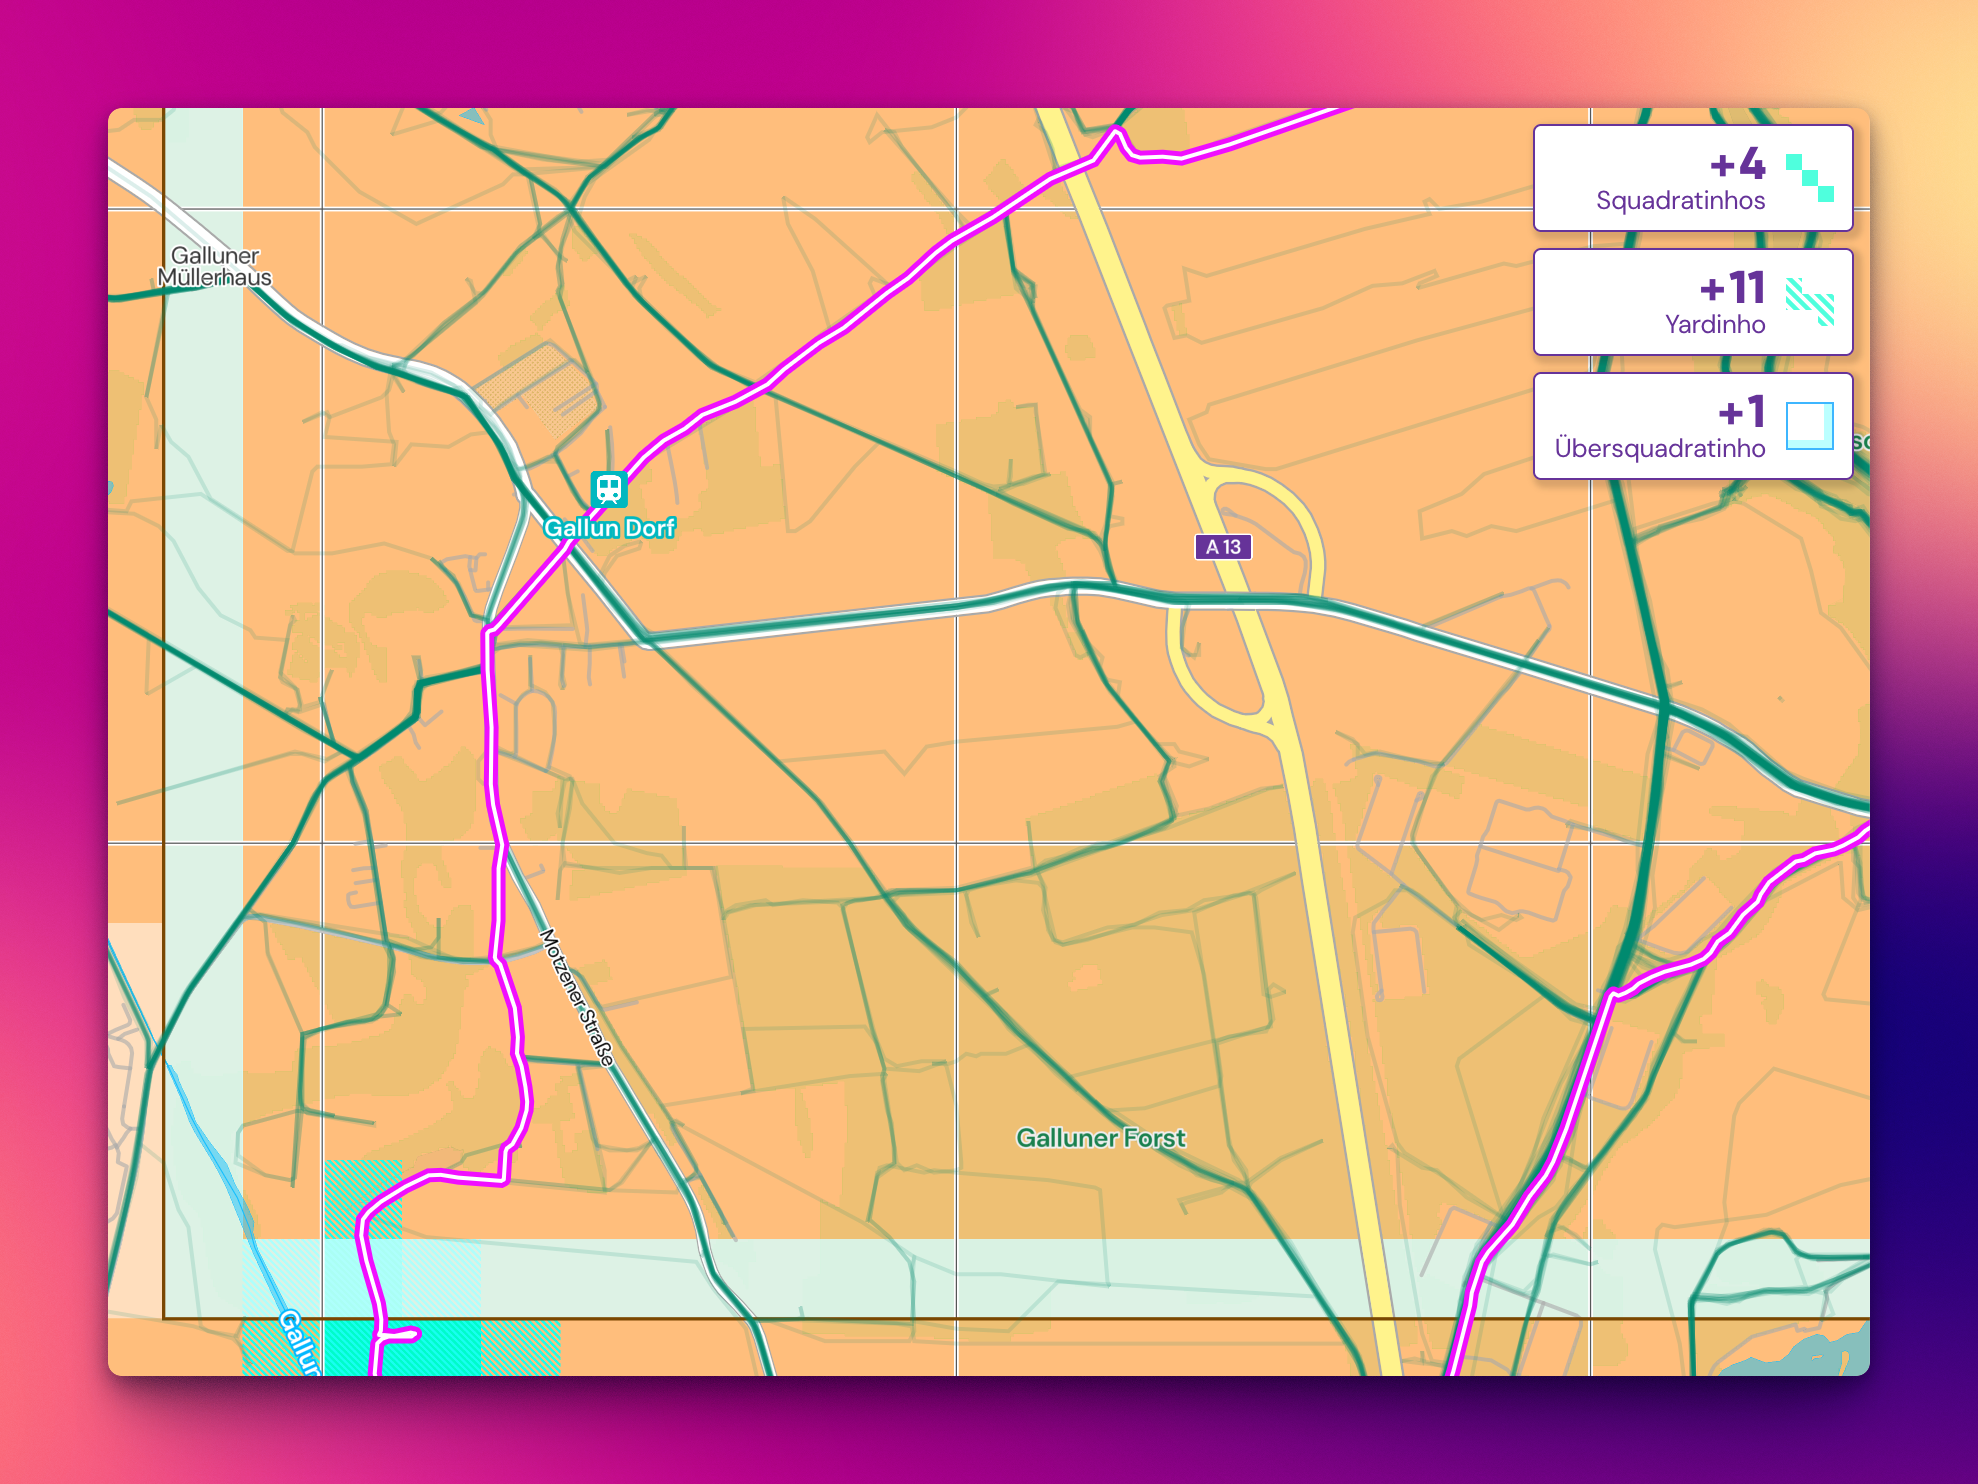Click the Gallun Dorf station label

click(609, 528)
